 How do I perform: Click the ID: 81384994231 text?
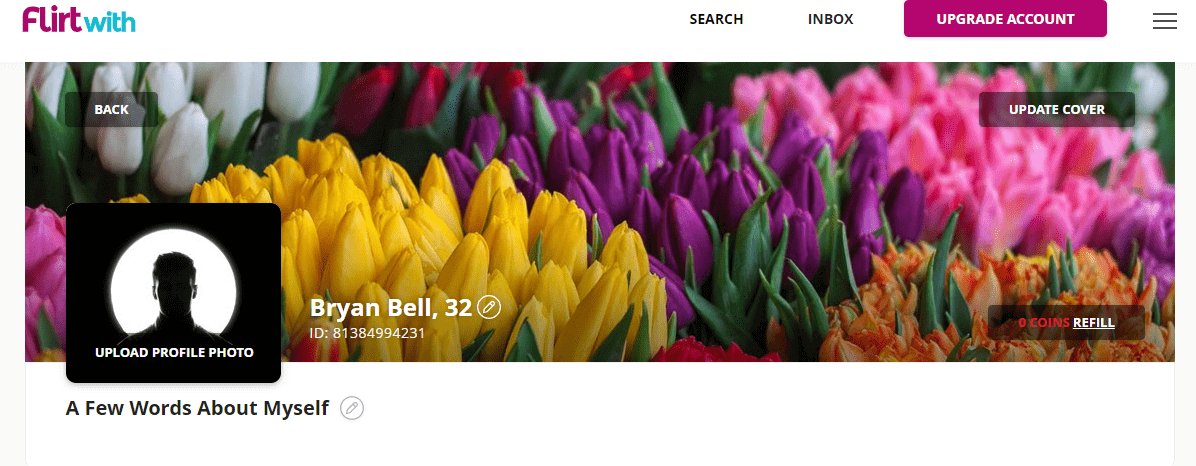click(x=367, y=333)
